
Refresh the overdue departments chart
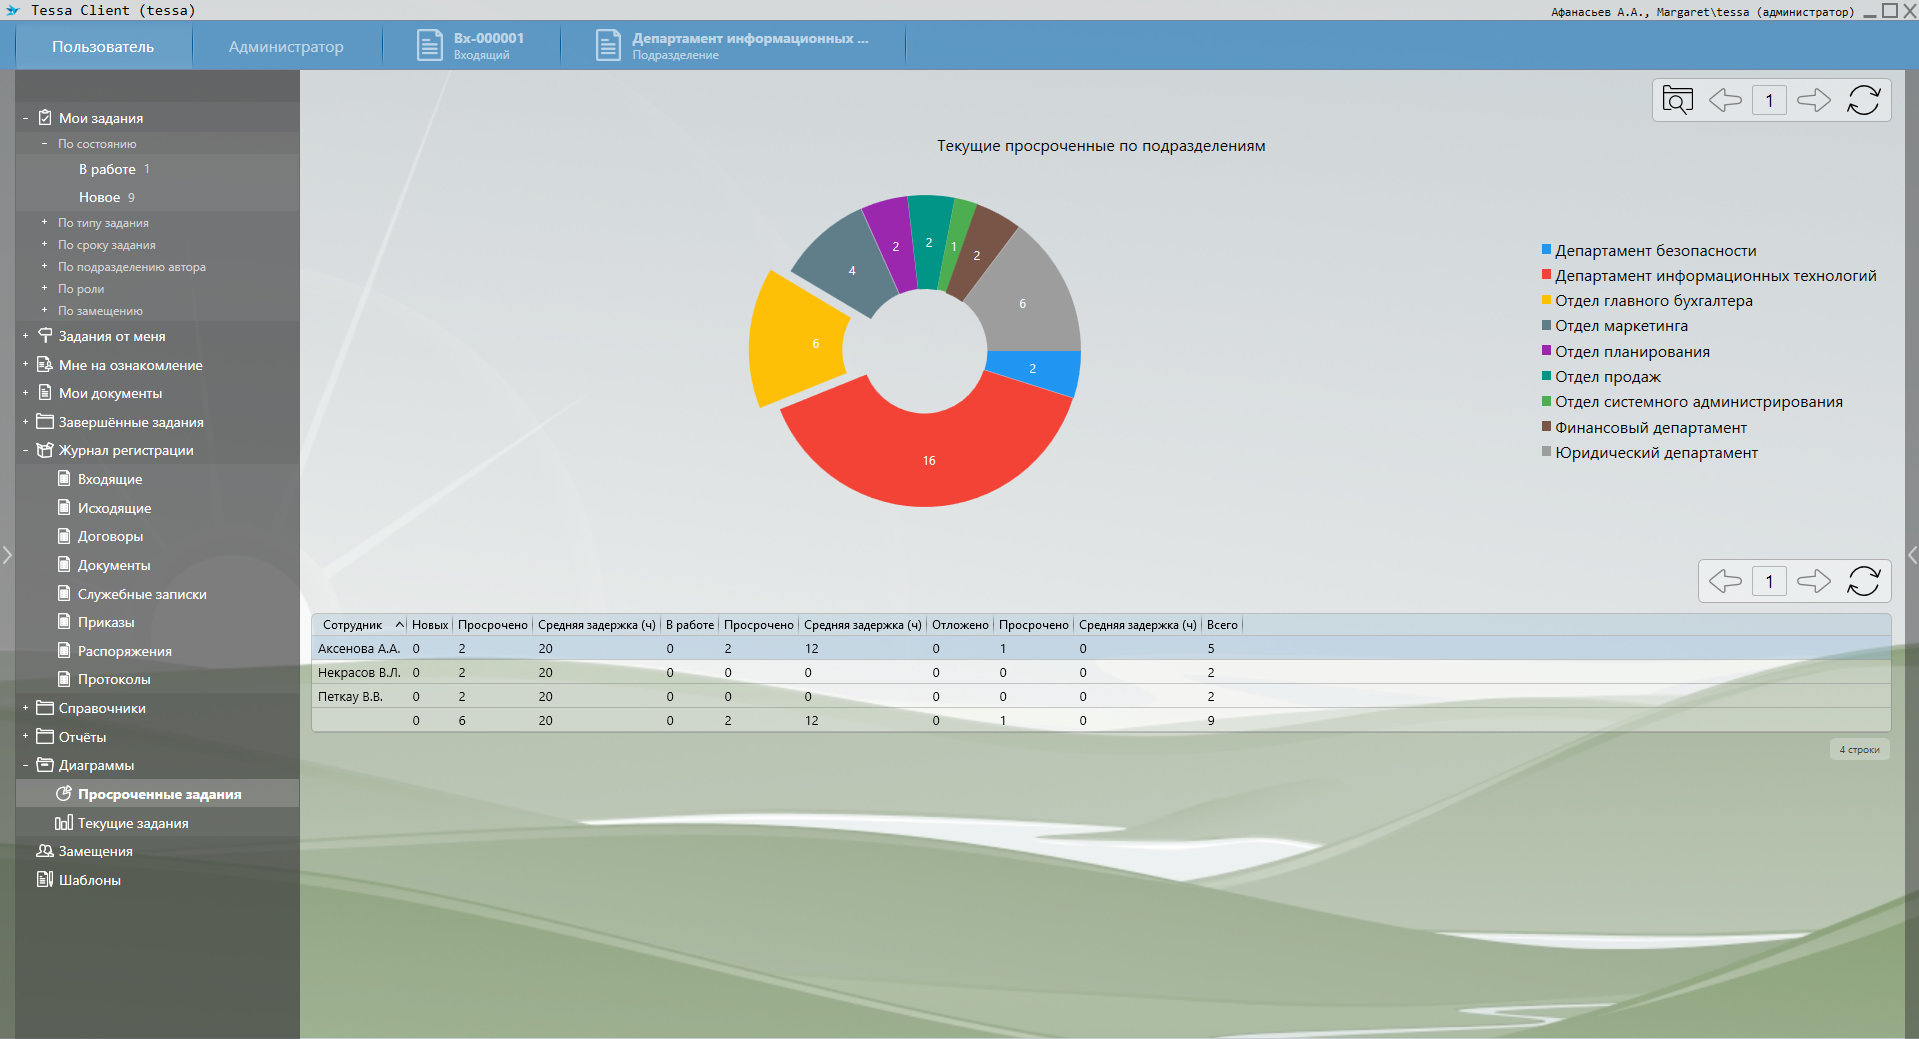[1863, 100]
